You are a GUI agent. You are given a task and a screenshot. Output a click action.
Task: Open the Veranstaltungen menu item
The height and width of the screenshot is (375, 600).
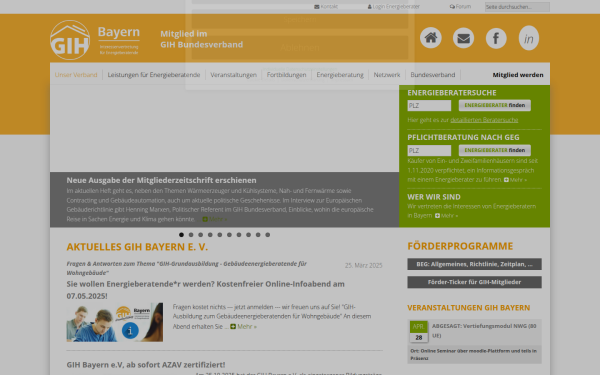[x=233, y=75]
